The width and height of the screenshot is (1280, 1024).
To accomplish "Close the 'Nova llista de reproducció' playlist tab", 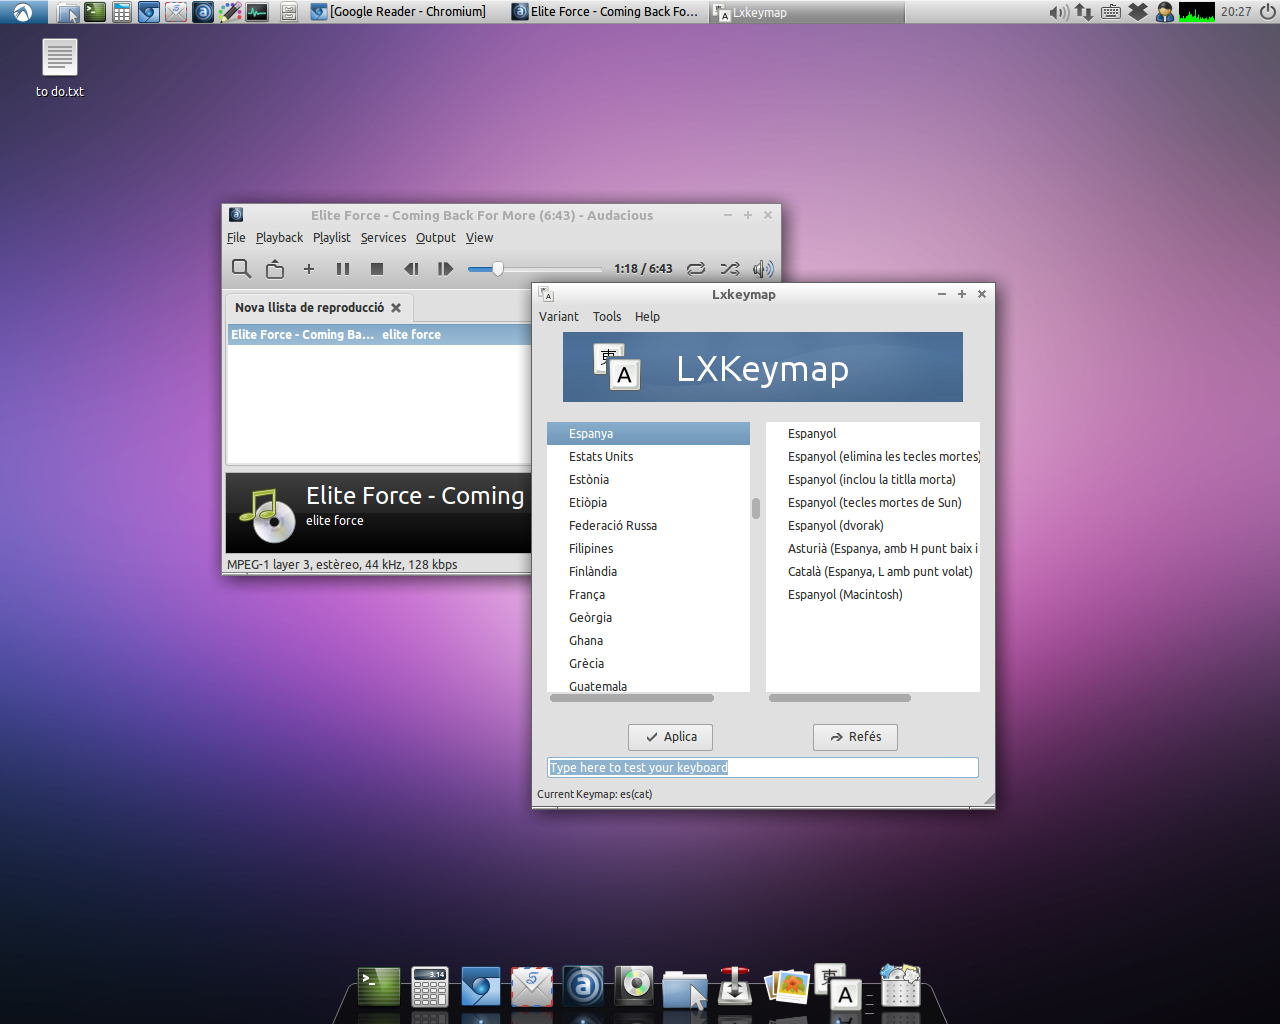I will tap(396, 308).
